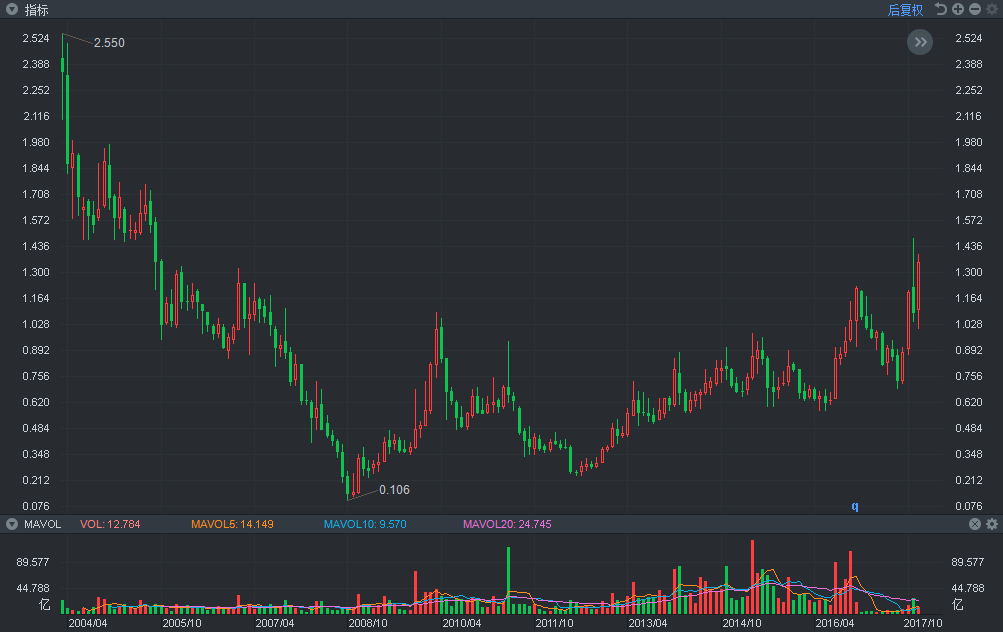The image size is (1003, 632).
Task: Expand the 指标 dropdown arrow
Action: click(x=12, y=10)
